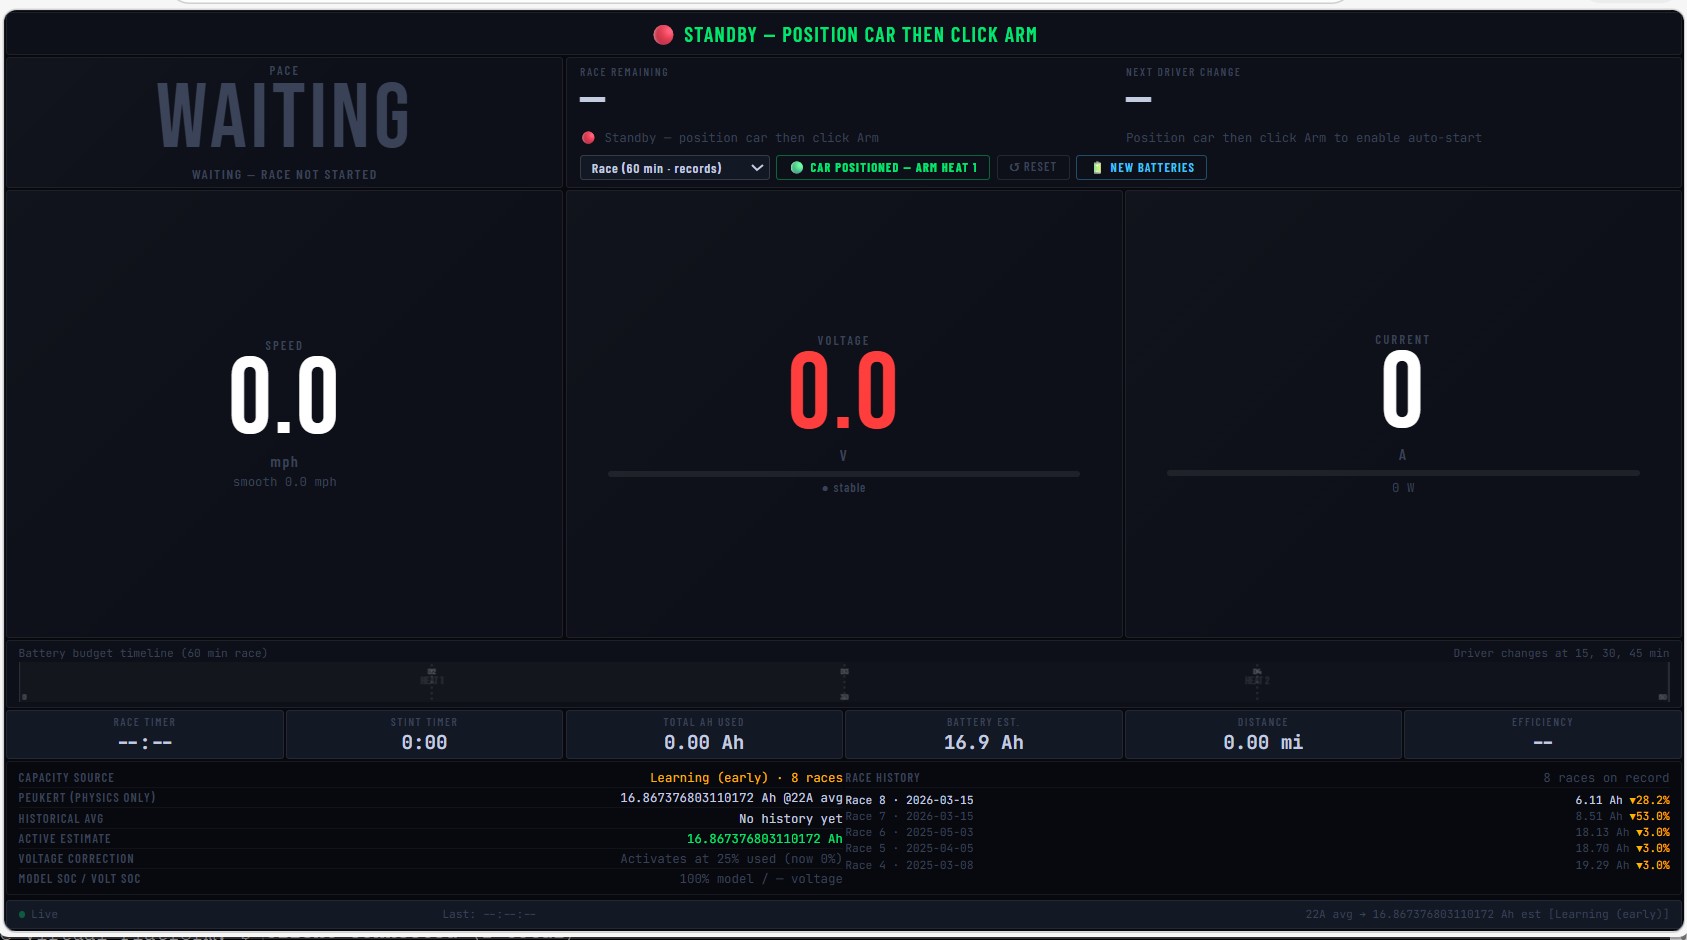Click the Stint Timer tile
Viewport: 1687px width, 940px height.
point(424,735)
